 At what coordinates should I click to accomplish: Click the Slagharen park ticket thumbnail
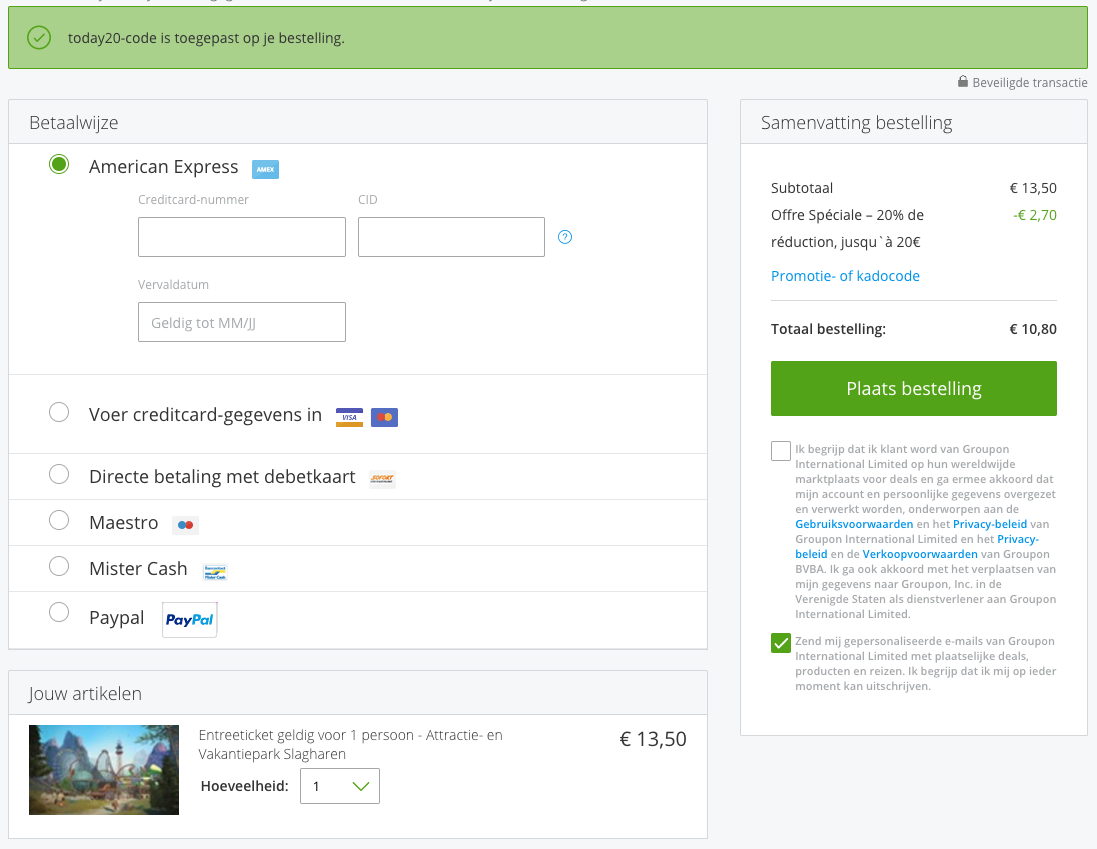click(104, 770)
